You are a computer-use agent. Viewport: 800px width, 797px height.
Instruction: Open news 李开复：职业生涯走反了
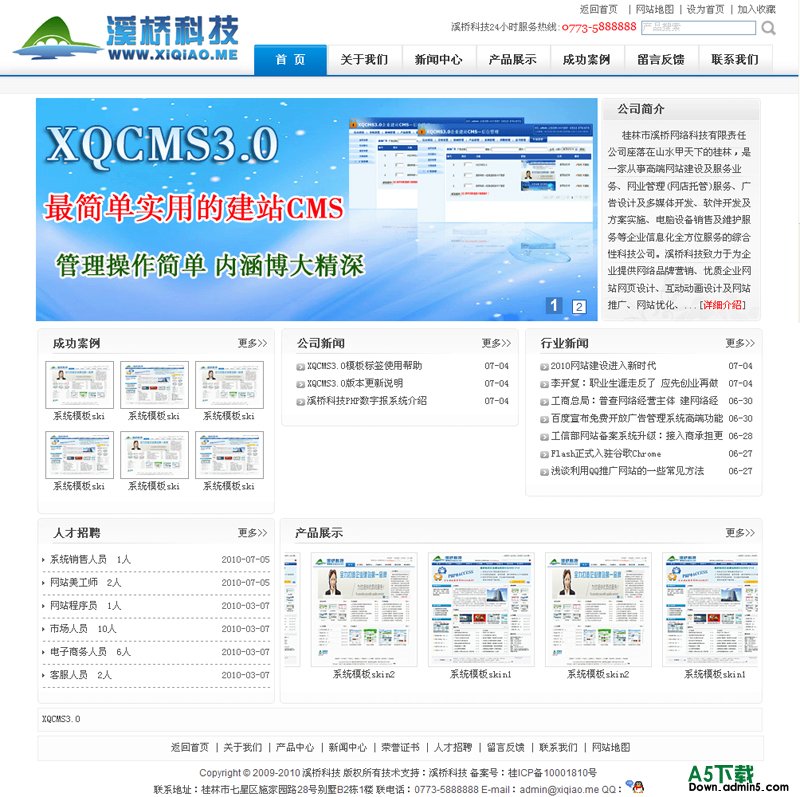(634, 383)
